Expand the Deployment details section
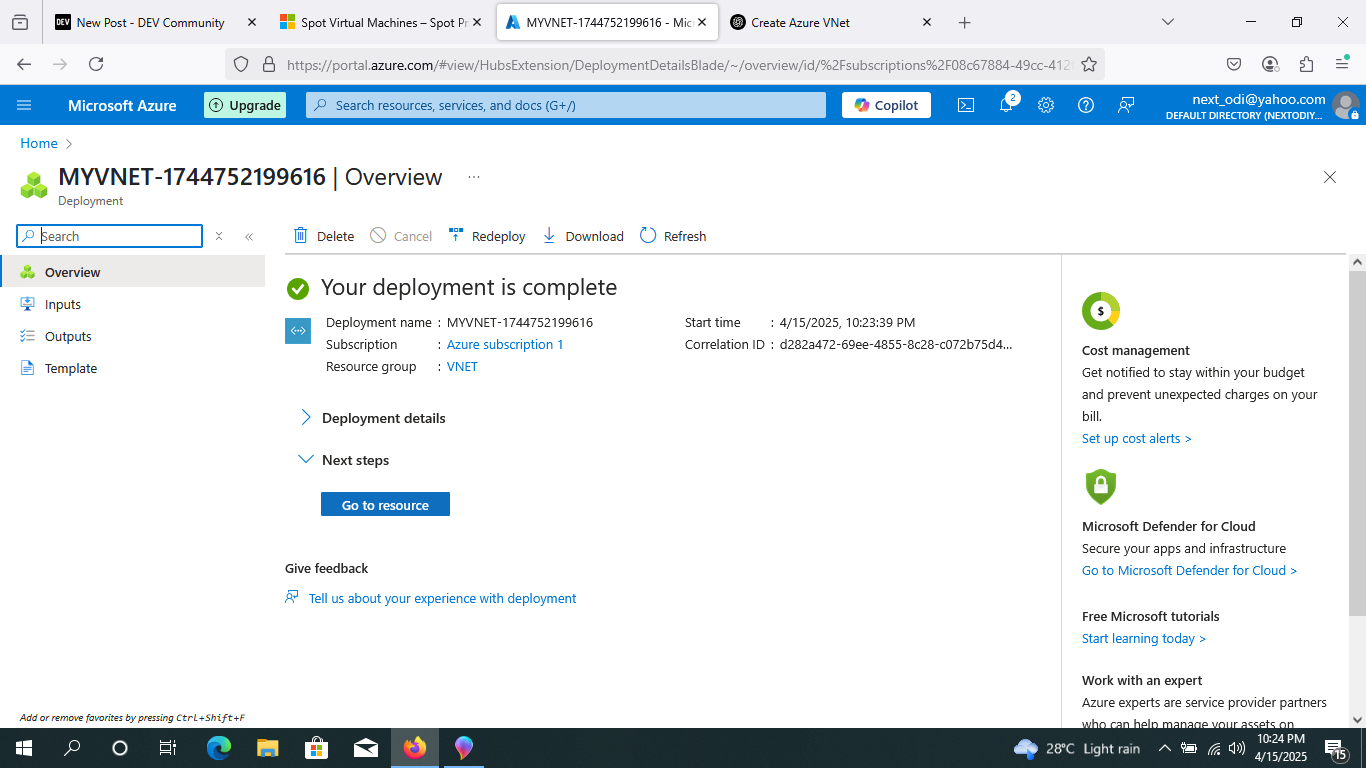This screenshot has height=768, width=1366. (x=372, y=418)
